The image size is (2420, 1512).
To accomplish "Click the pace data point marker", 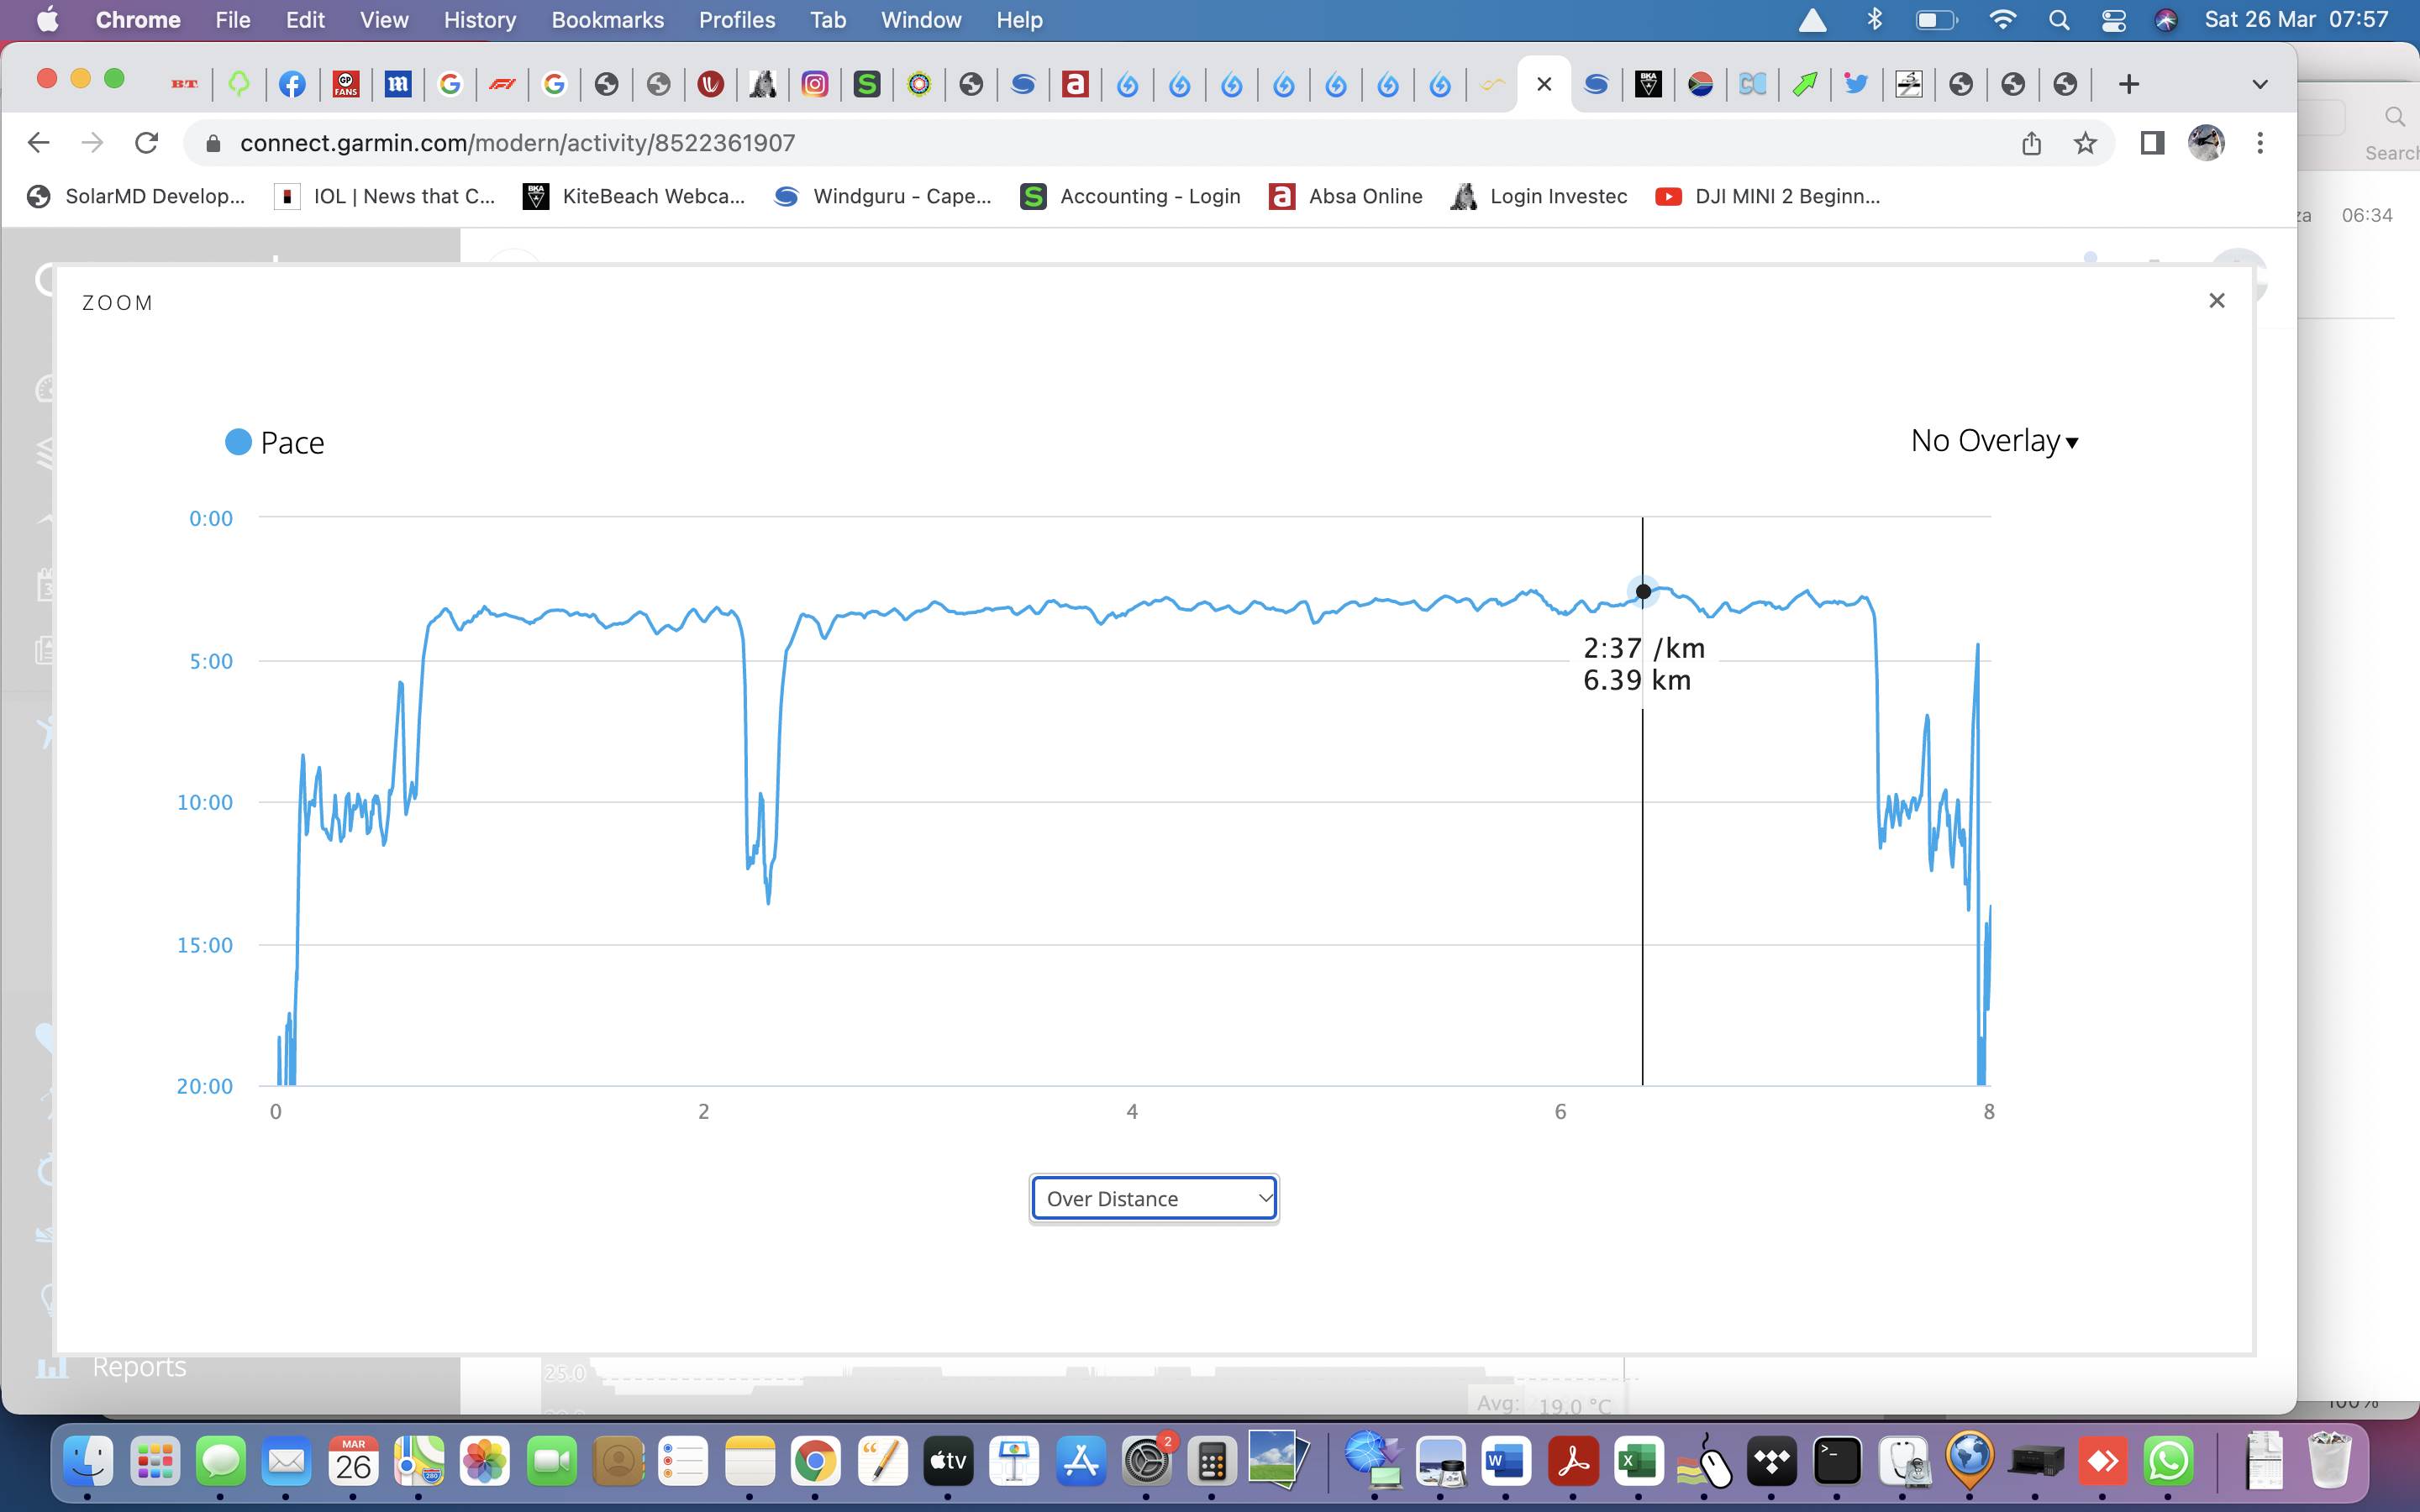I will coord(1643,592).
